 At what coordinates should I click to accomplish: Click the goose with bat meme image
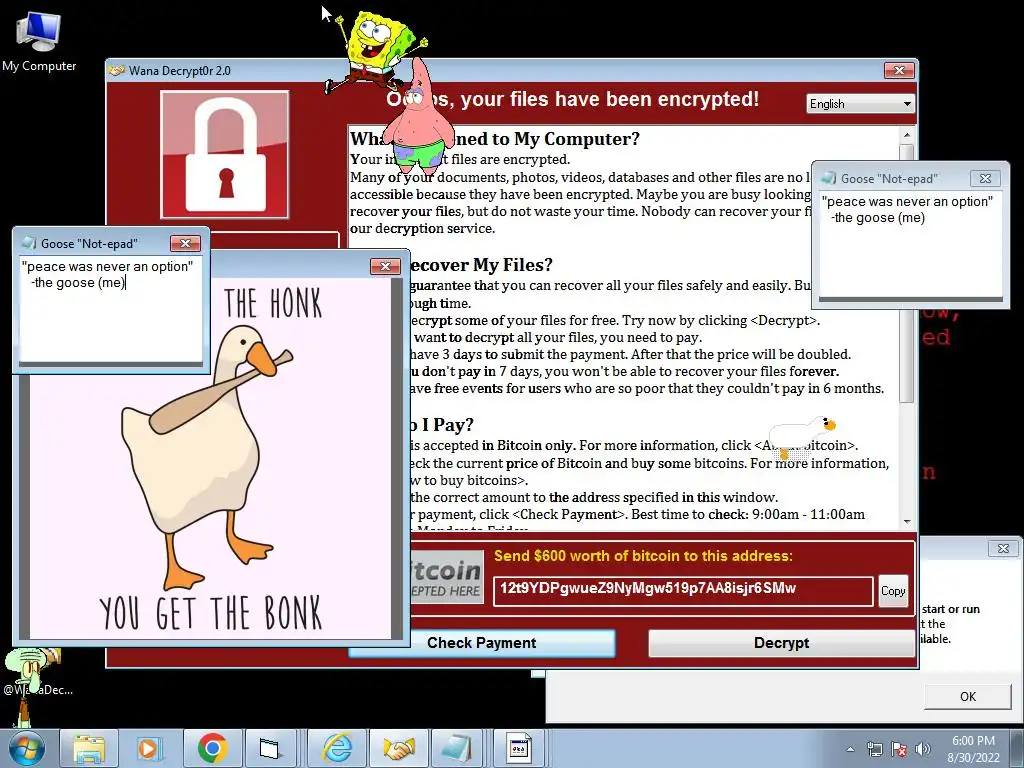210,457
